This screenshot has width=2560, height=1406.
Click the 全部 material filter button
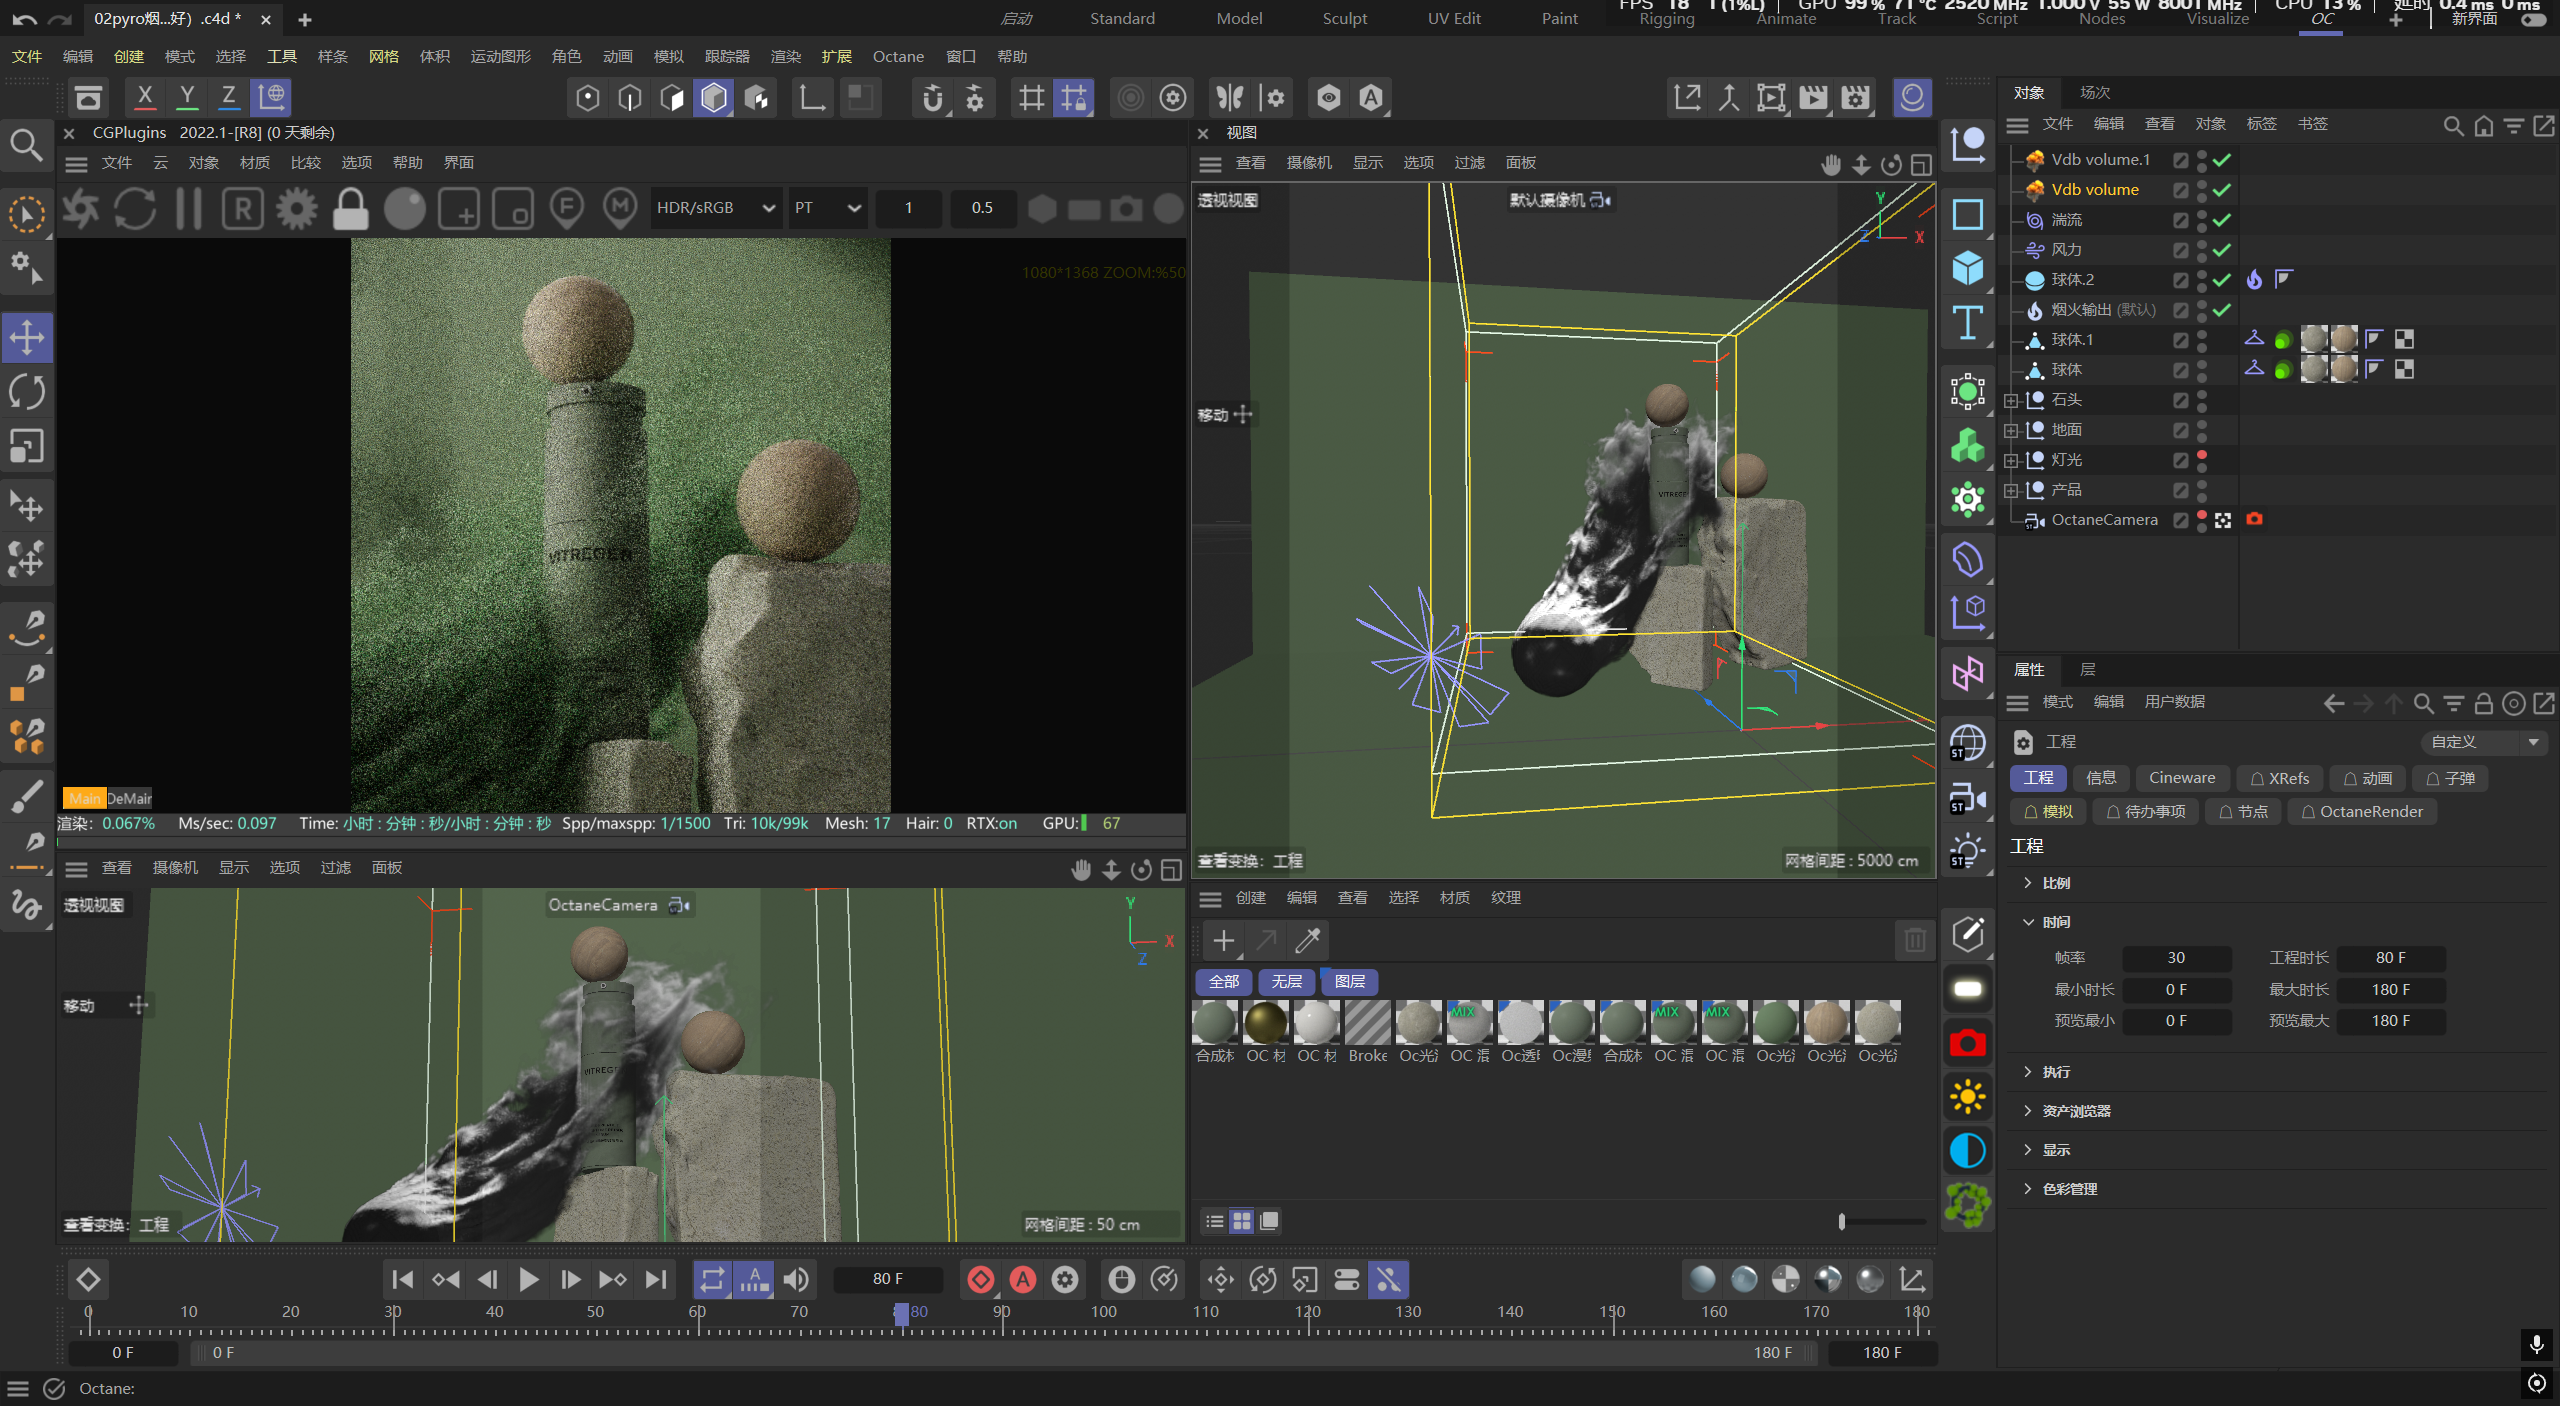click(x=1222, y=982)
